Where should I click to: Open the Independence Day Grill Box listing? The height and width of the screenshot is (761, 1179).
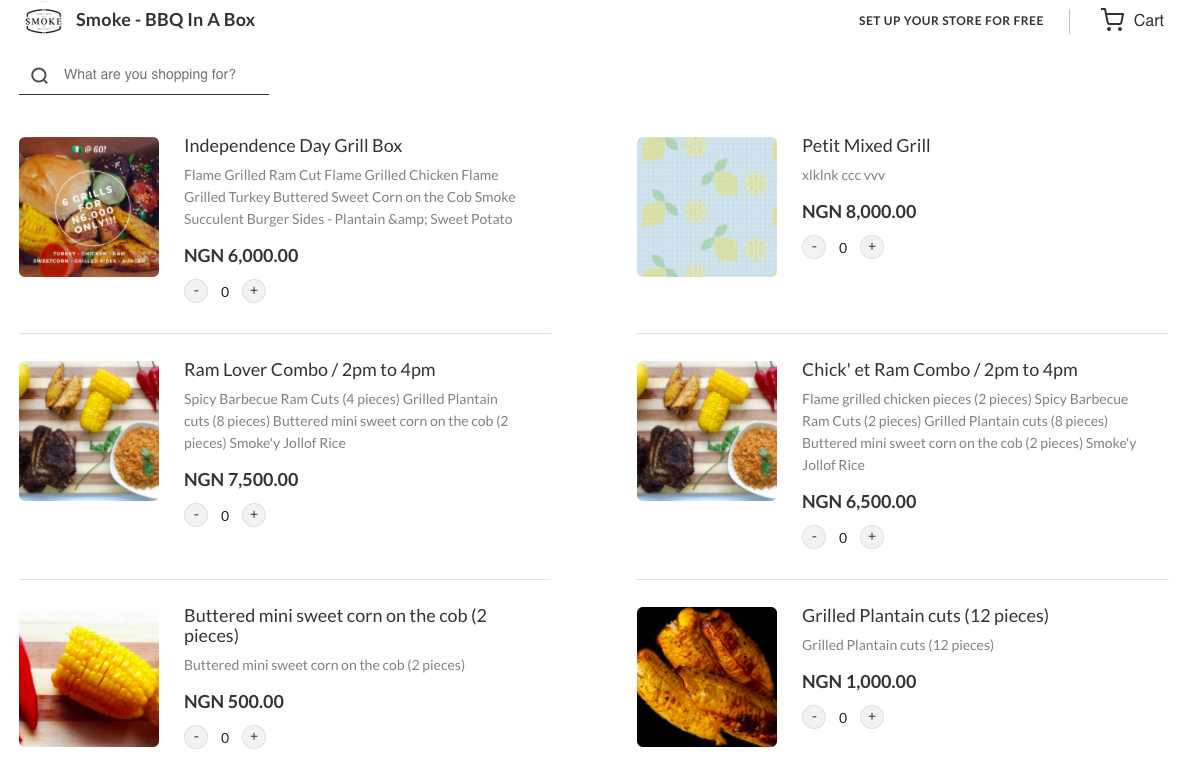click(293, 146)
